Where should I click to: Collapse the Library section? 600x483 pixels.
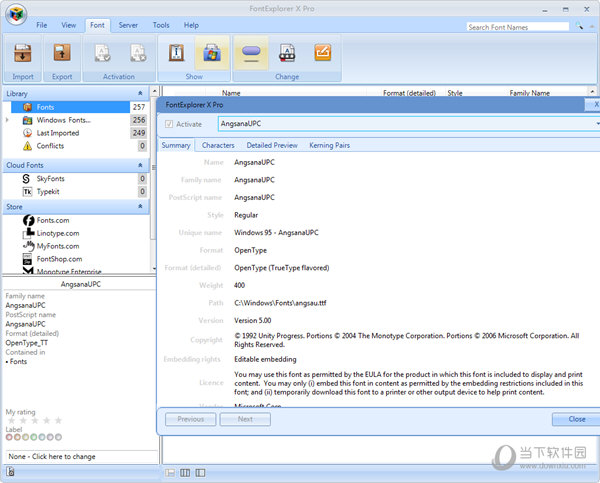click(x=140, y=93)
